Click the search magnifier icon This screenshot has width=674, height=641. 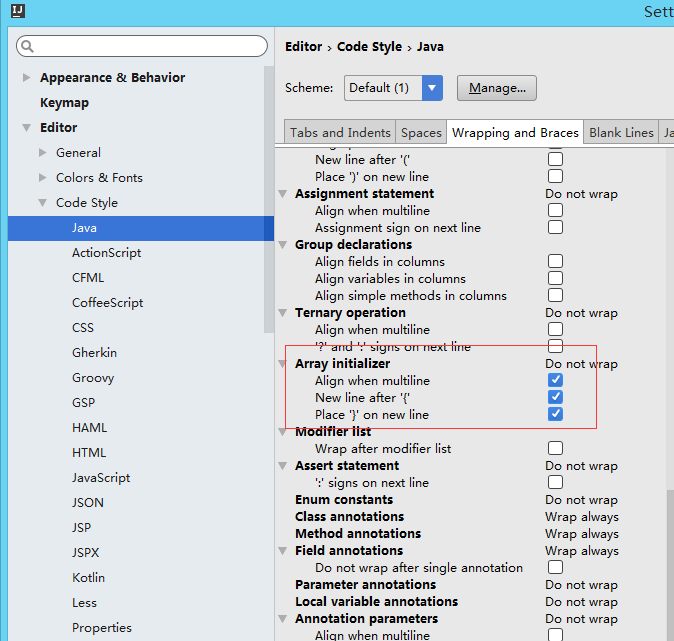[27, 46]
